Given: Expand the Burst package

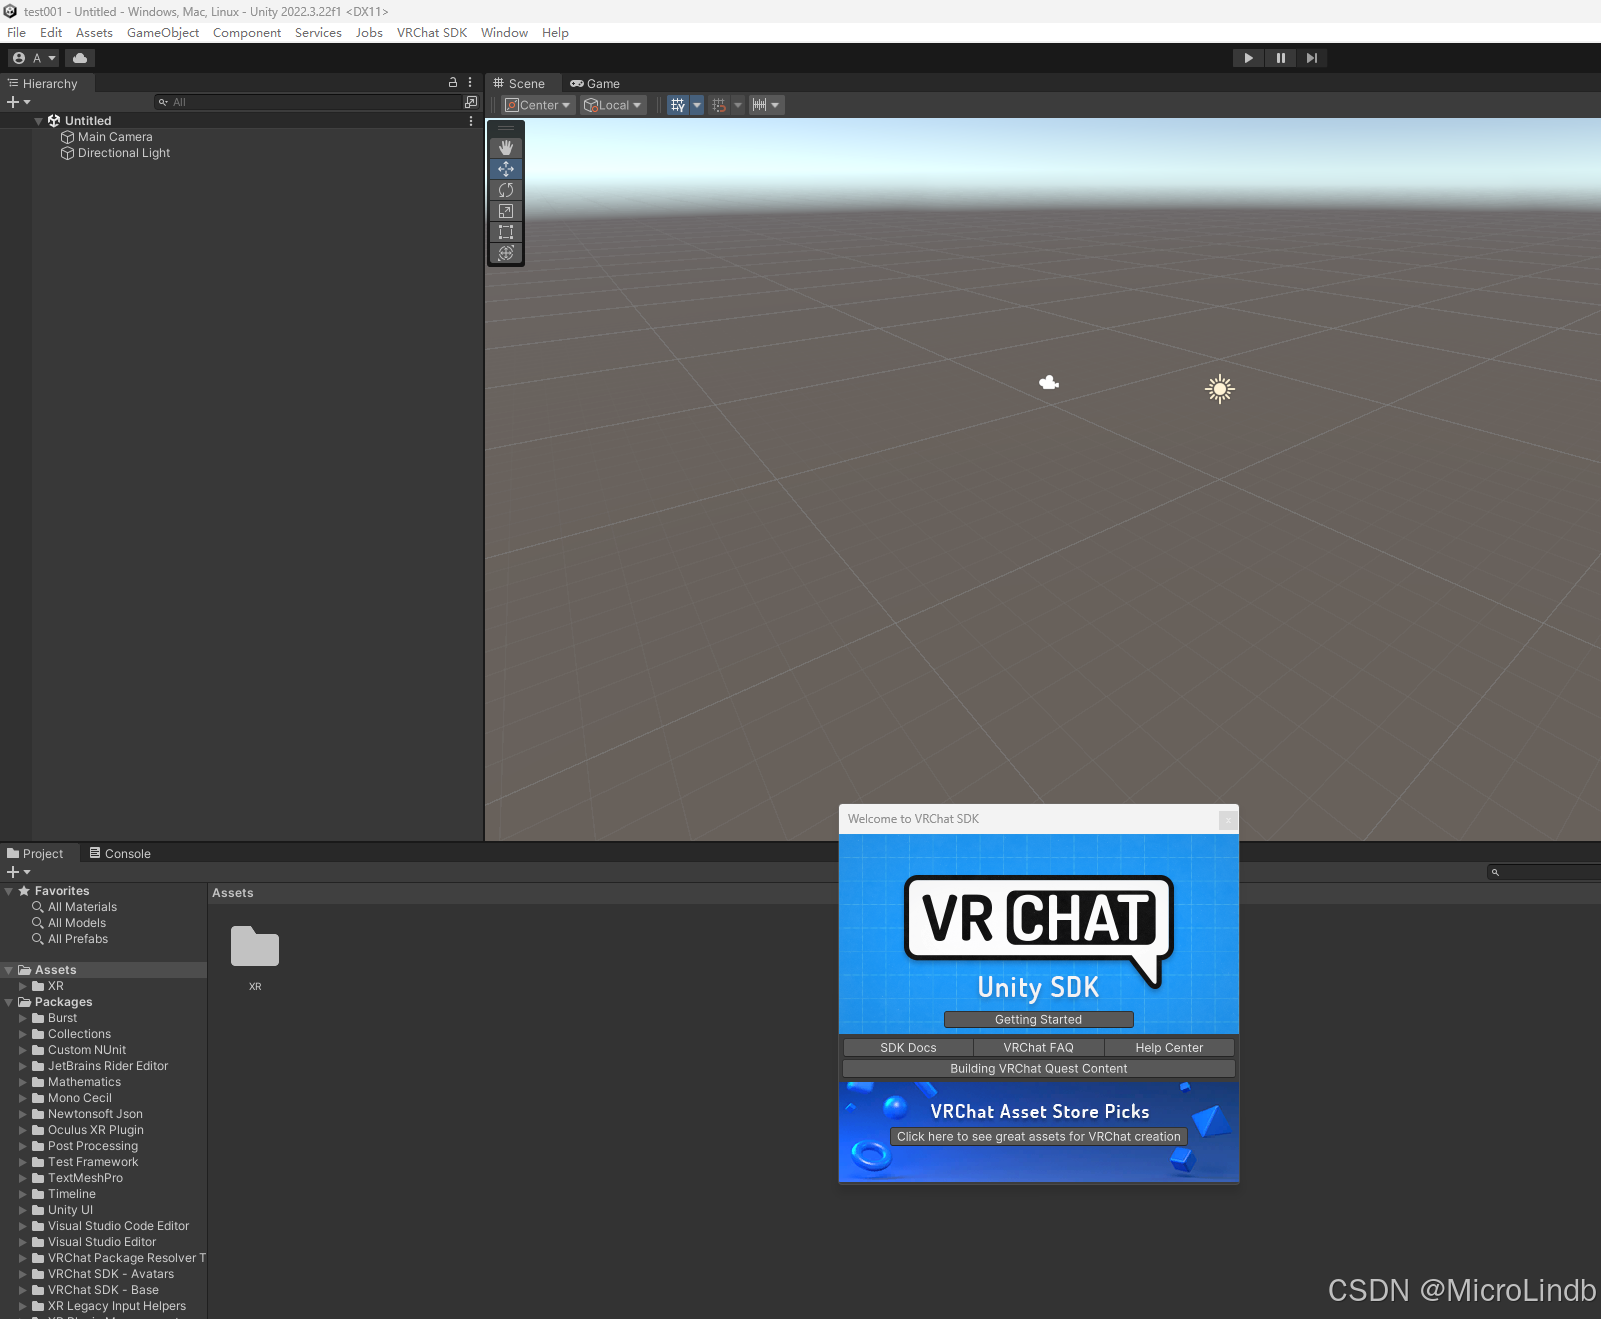Looking at the screenshot, I should pos(23,1018).
